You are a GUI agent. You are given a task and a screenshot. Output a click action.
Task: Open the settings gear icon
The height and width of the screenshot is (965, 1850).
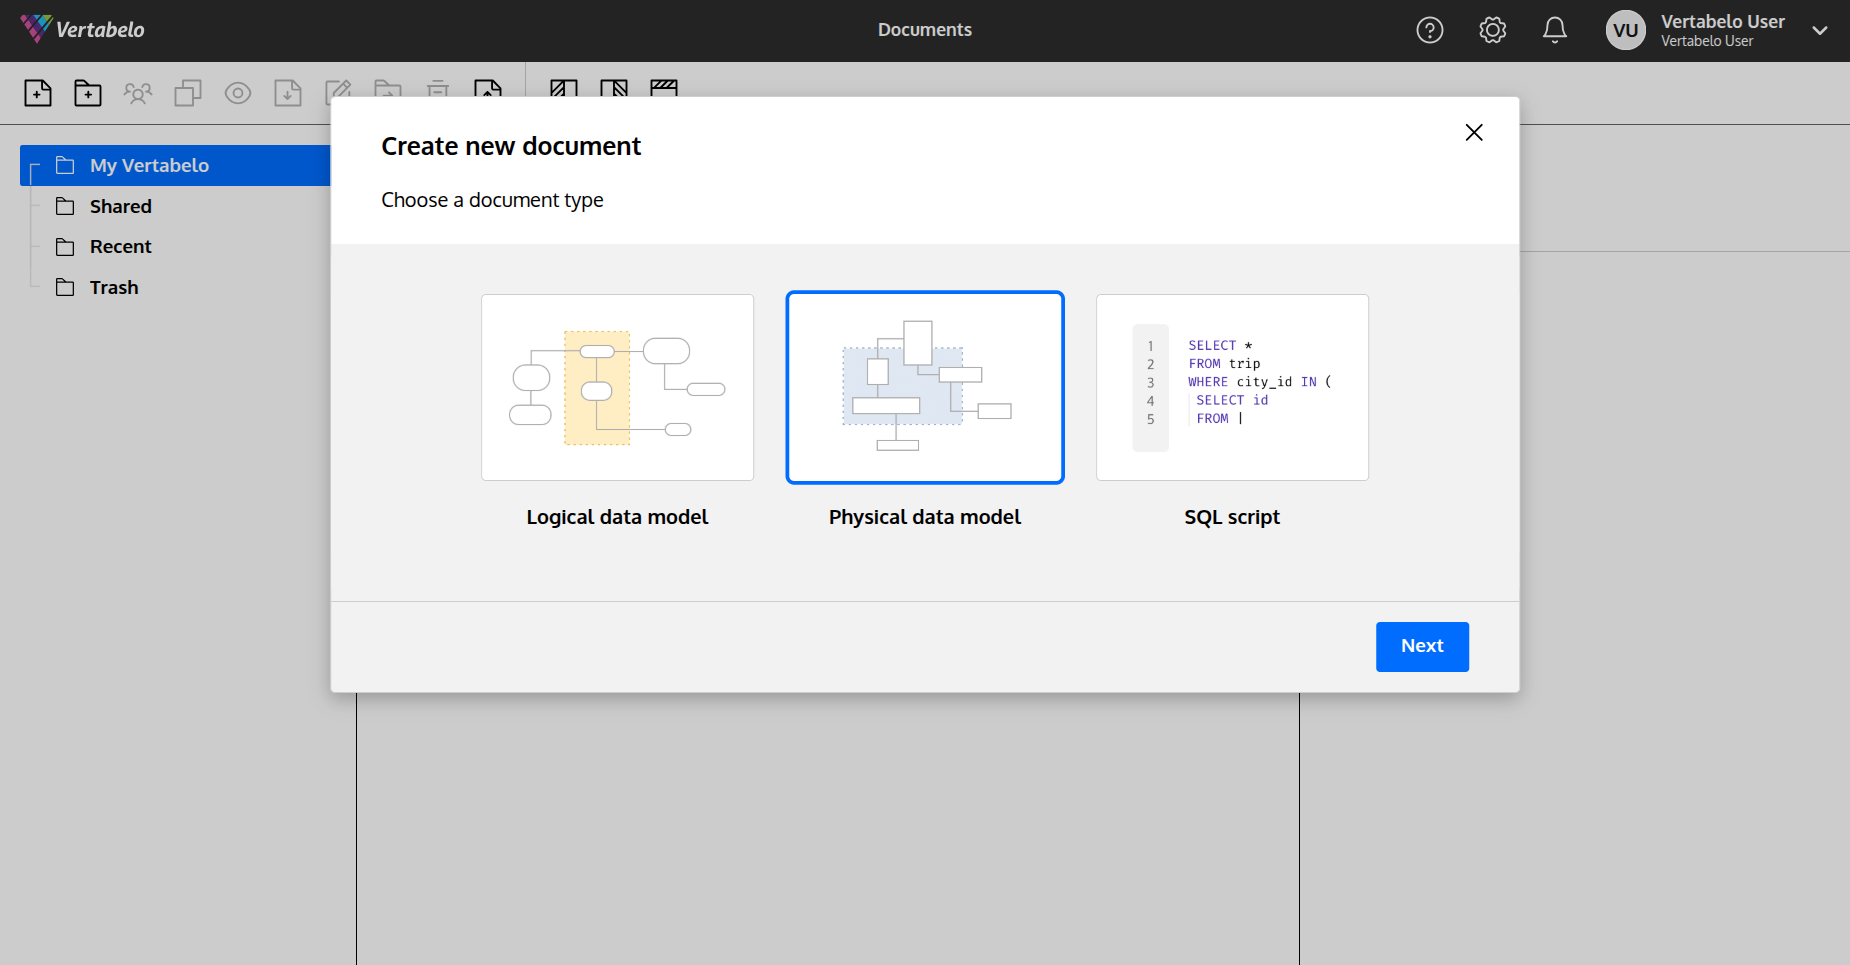click(1492, 30)
